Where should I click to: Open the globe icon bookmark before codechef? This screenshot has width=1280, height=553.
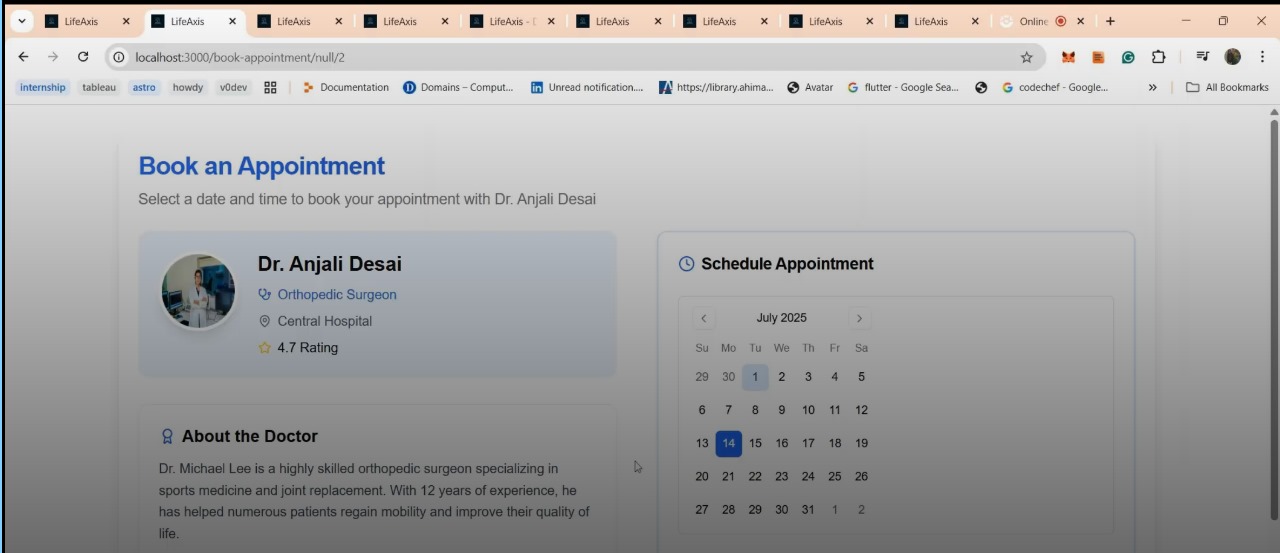click(981, 88)
